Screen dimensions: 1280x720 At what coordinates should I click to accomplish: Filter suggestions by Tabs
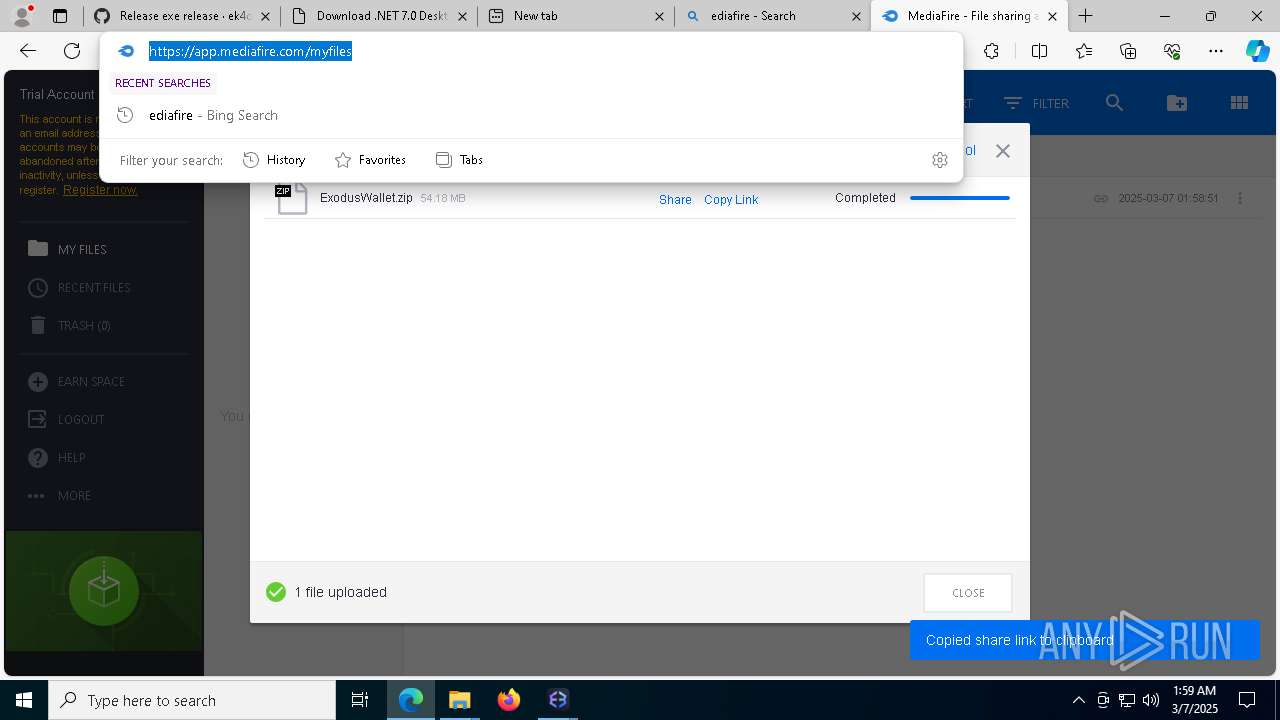[459, 160]
